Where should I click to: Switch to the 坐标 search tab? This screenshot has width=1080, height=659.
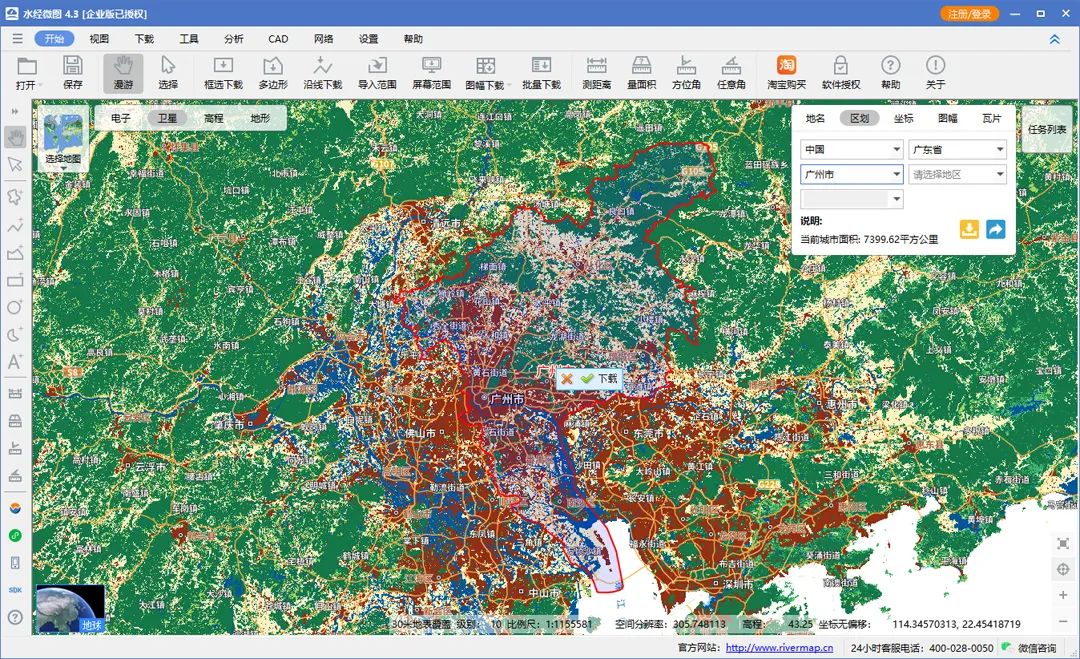coord(904,118)
